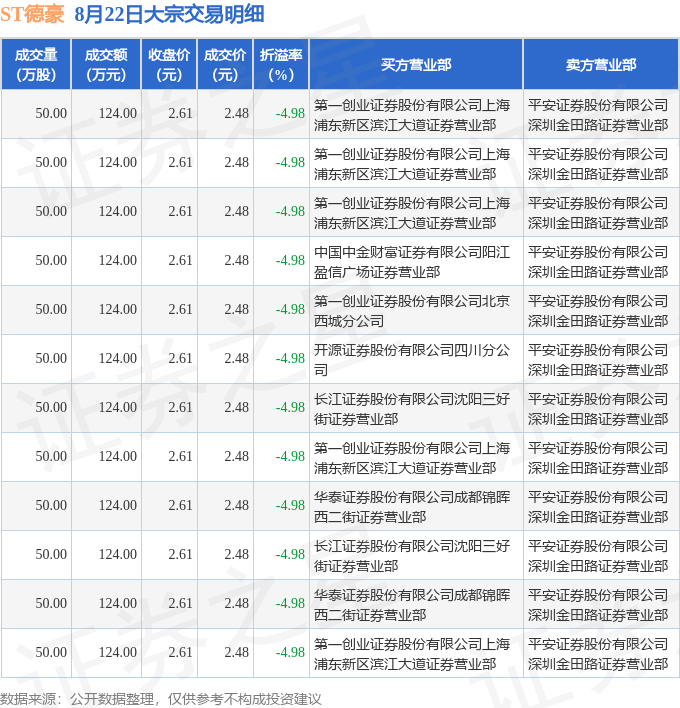Select the 买方营业部 column header
The image size is (680, 708).
[416, 65]
